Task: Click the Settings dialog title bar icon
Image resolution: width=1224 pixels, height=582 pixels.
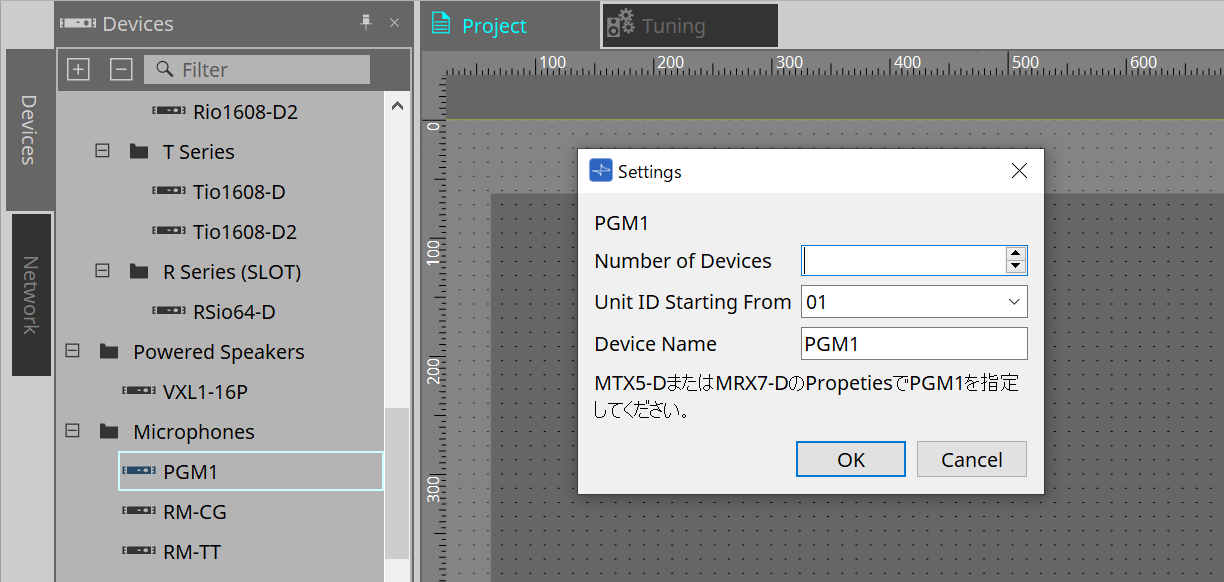Action: point(600,170)
